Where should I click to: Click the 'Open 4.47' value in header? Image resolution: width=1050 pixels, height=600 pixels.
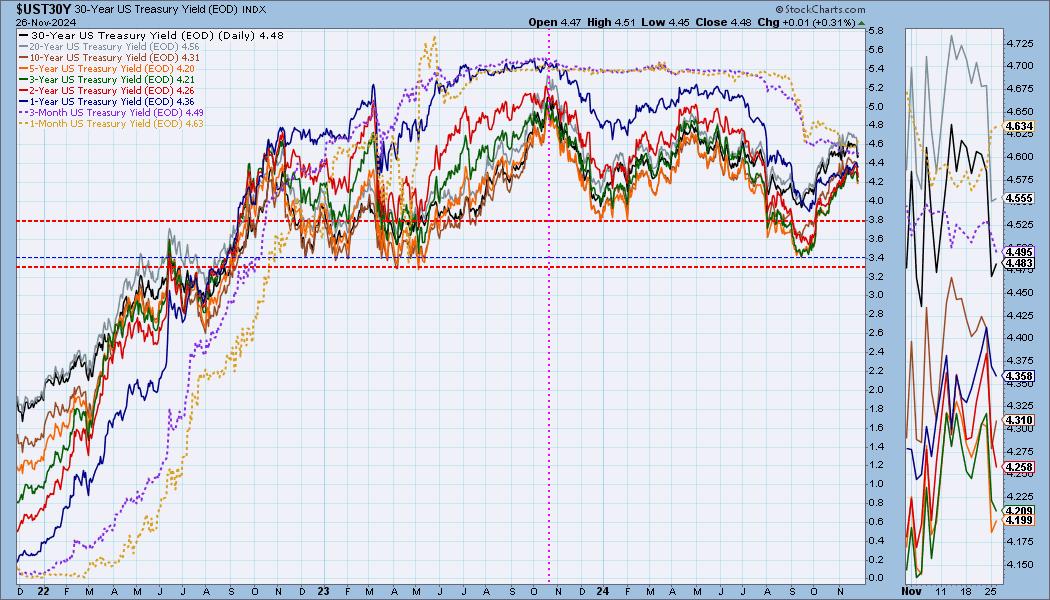point(555,22)
